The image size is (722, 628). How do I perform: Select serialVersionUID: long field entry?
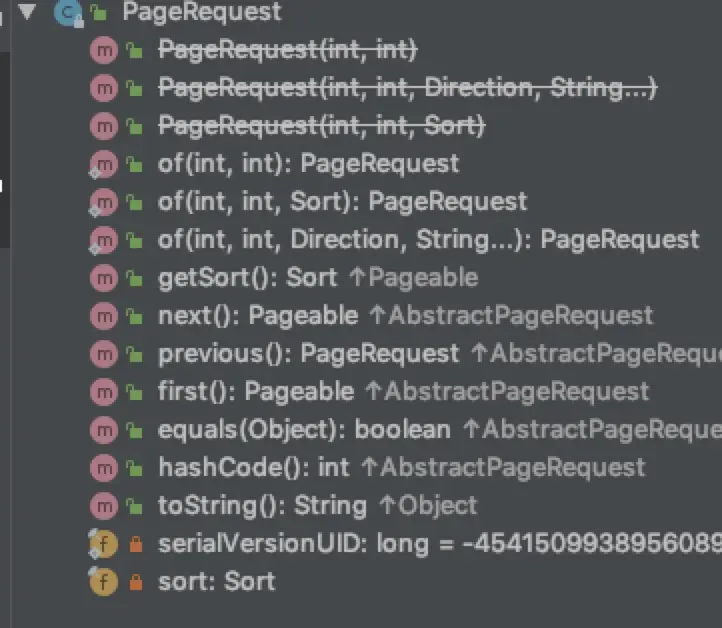440,544
